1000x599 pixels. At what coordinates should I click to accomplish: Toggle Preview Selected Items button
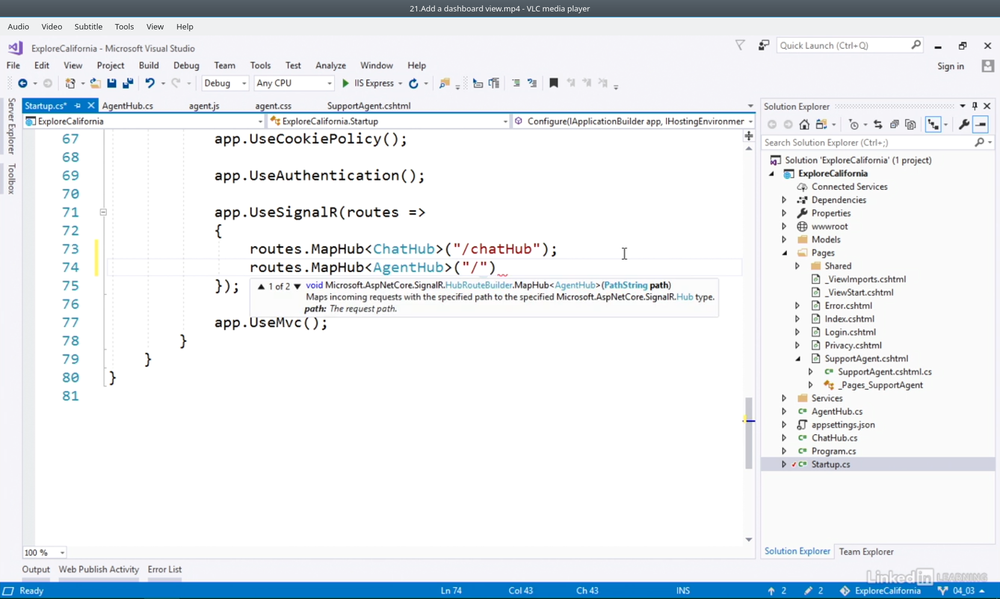(980, 125)
